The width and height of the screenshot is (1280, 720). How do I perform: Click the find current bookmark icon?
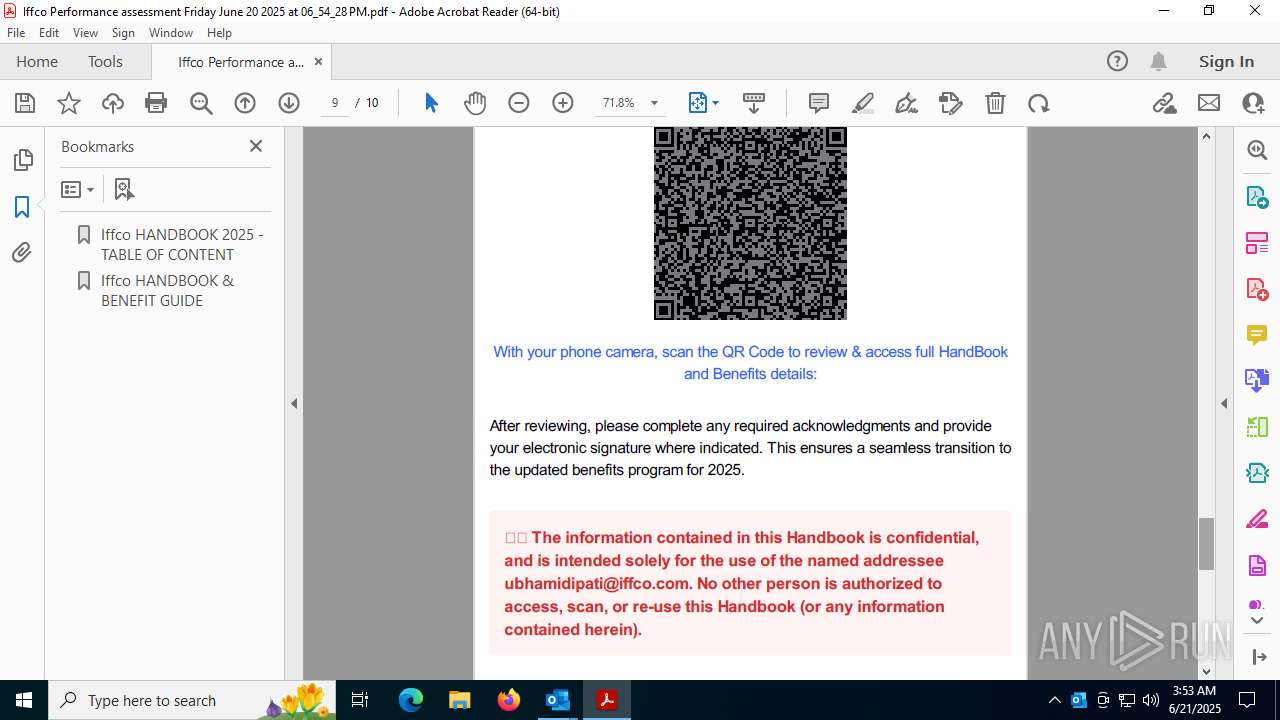(x=124, y=189)
